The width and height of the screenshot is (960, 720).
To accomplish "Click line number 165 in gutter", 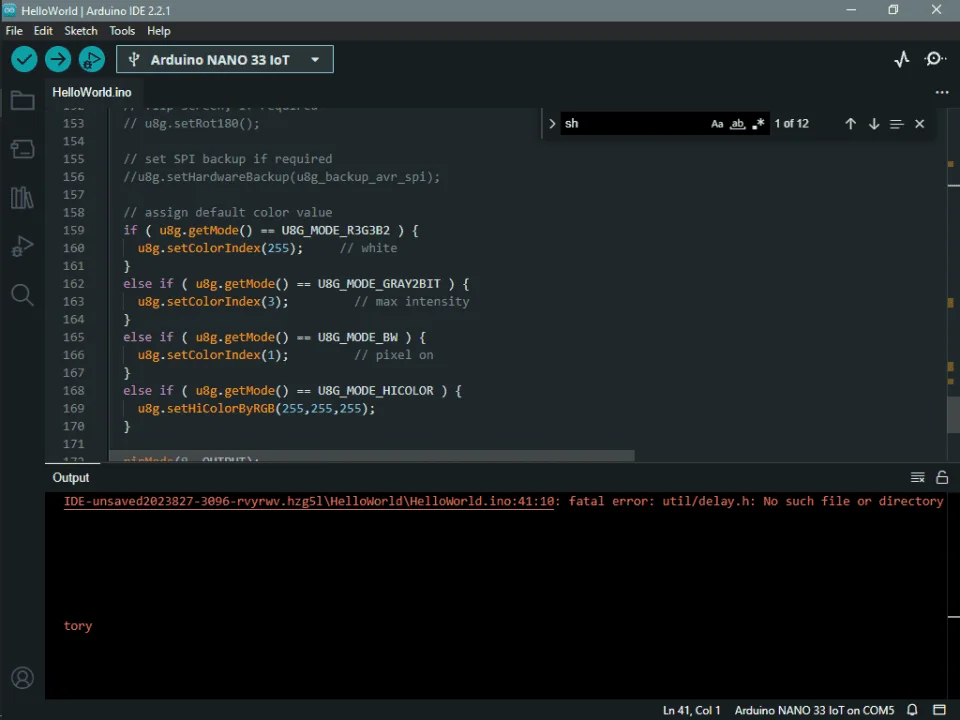I will (73, 337).
